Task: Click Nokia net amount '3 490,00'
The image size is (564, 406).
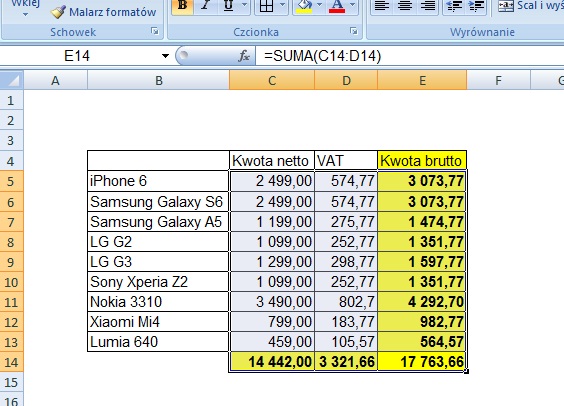Action: [x=272, y=302]
